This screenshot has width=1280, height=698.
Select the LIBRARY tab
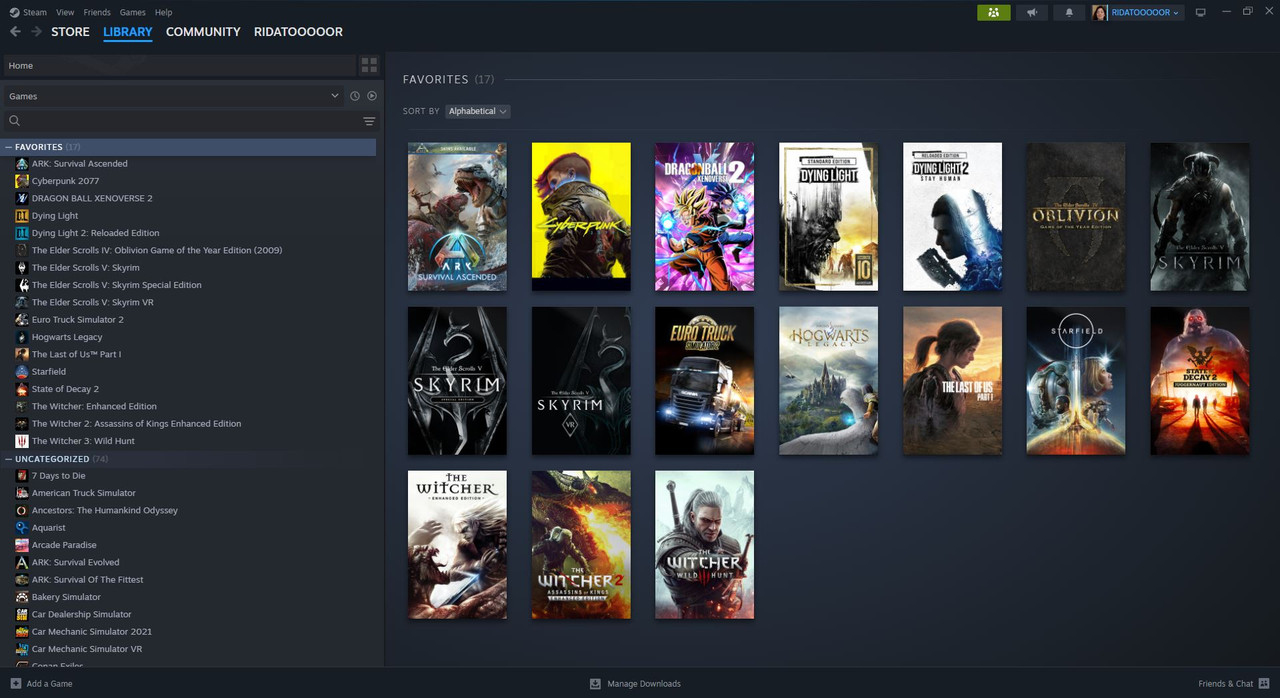pos(128,32)
